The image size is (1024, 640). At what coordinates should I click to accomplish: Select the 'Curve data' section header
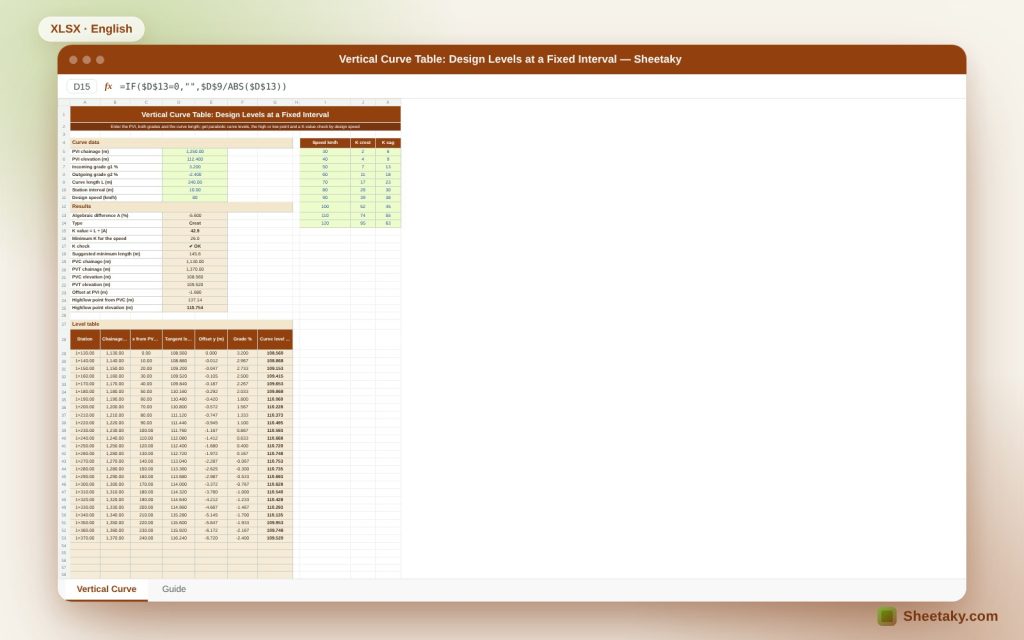[x=182, y=142]
